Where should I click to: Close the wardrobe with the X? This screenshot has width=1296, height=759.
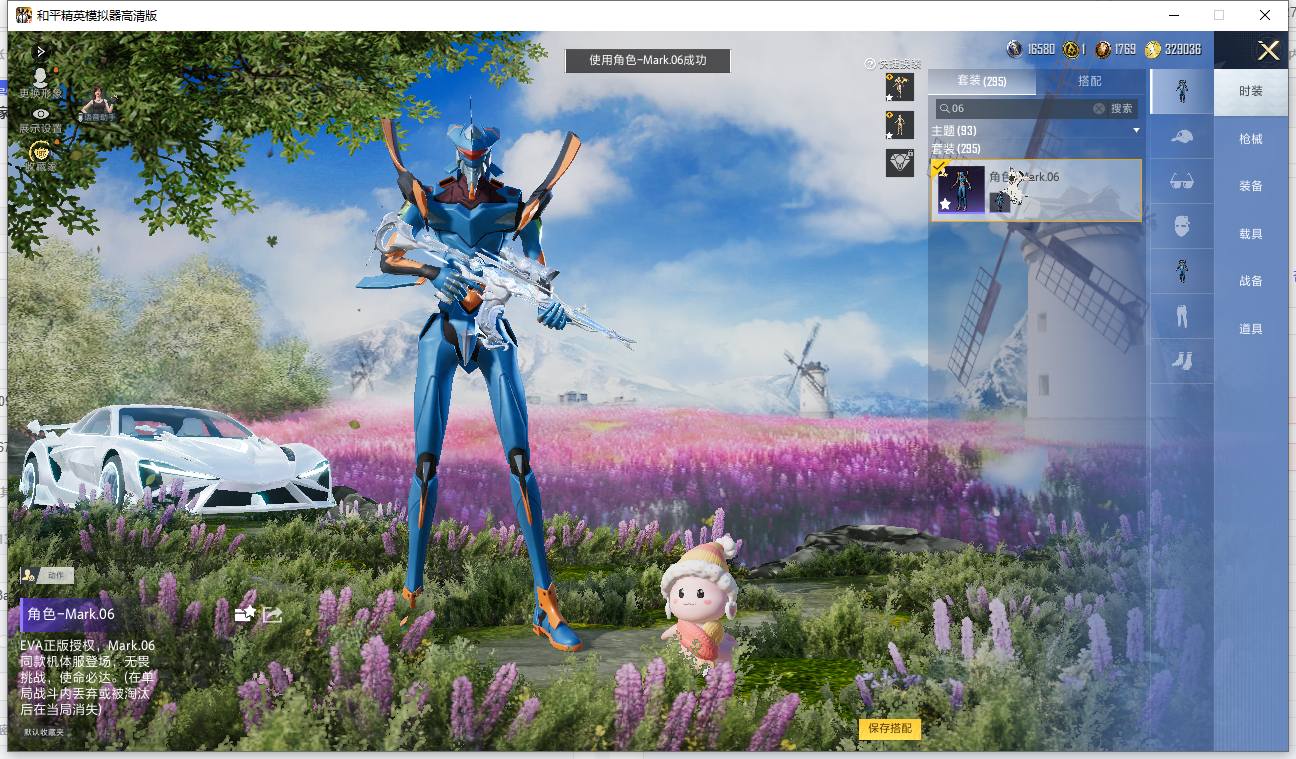(x=1268, y=51)
